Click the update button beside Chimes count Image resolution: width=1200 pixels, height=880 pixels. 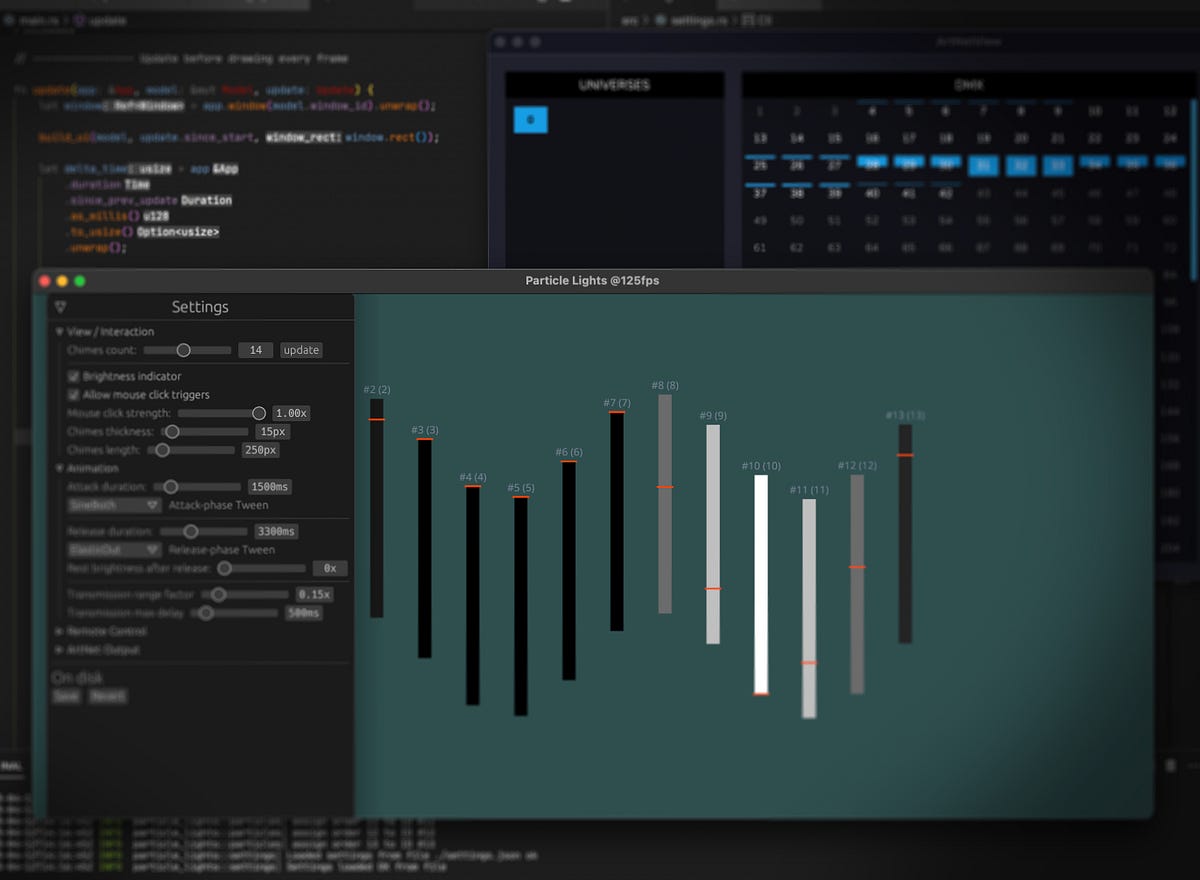(x=301, y=350)
